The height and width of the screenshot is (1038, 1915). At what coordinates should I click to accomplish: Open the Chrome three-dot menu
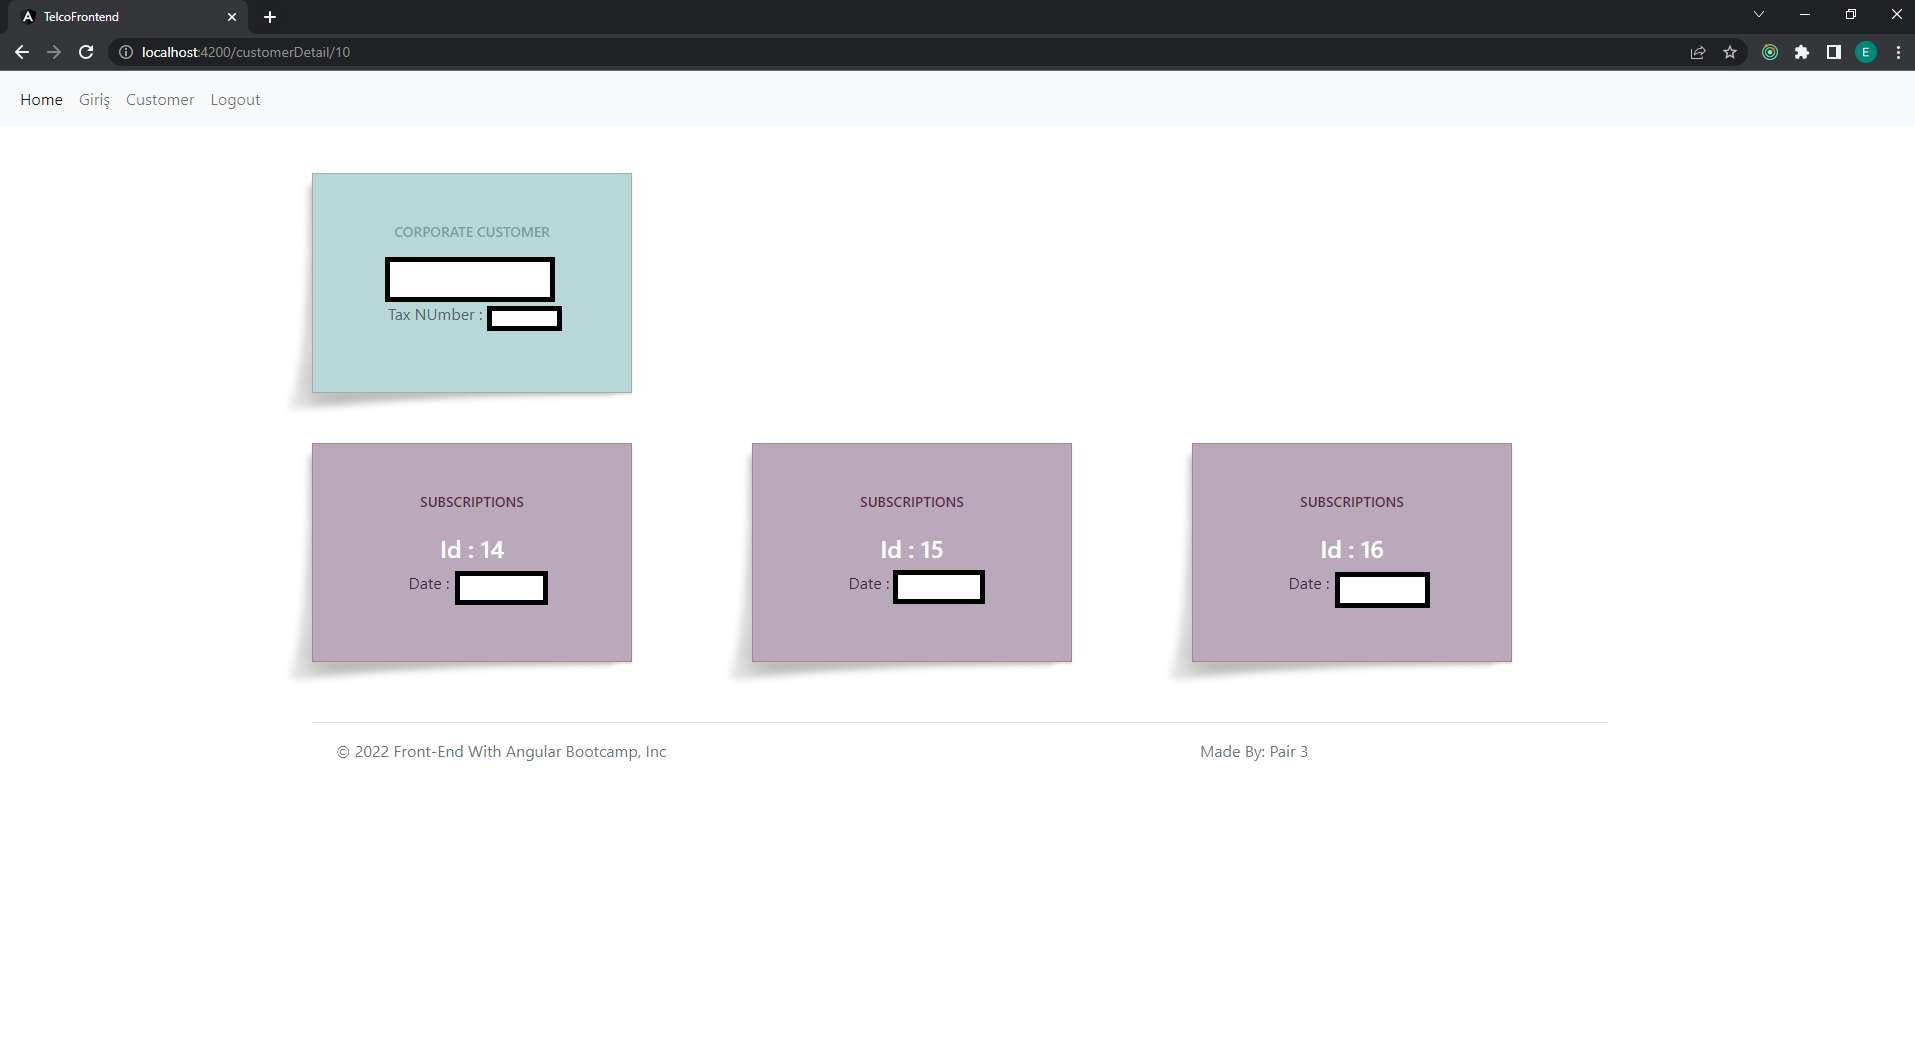tap(1898, 52)
